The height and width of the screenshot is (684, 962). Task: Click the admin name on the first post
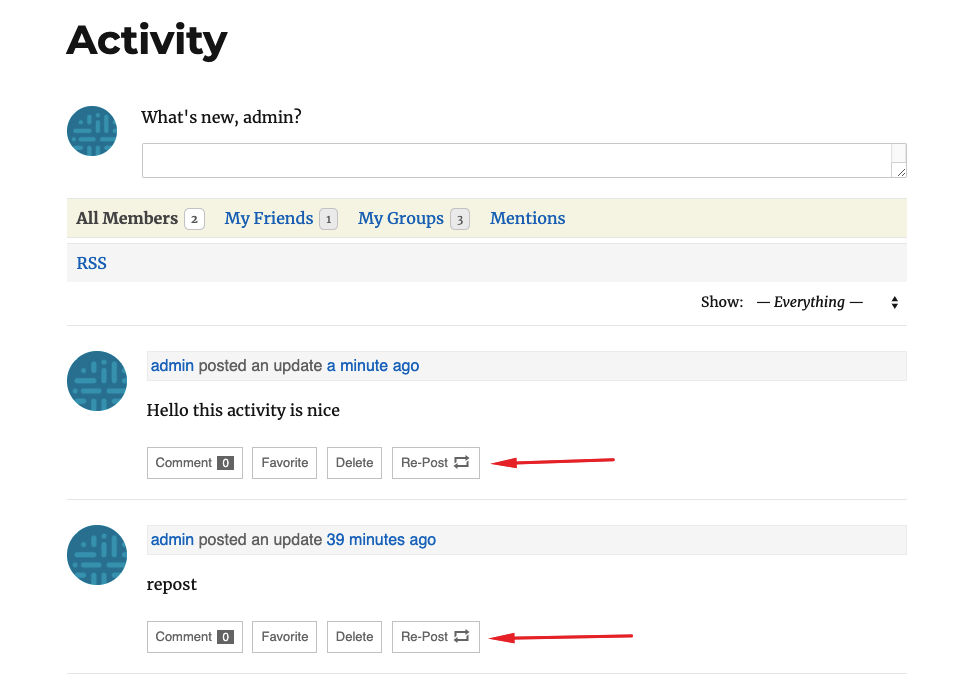[x=172, y=366]
